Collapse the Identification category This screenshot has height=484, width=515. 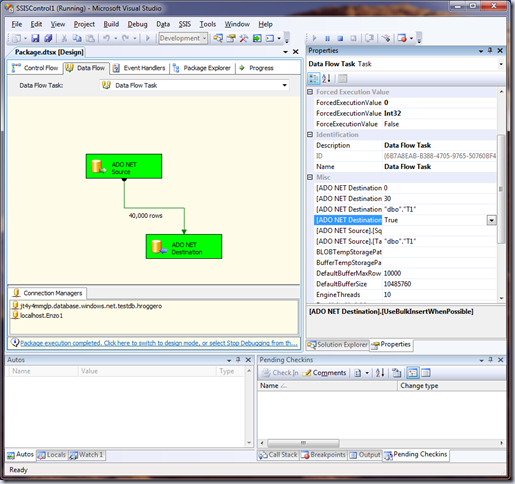[310, 134]
